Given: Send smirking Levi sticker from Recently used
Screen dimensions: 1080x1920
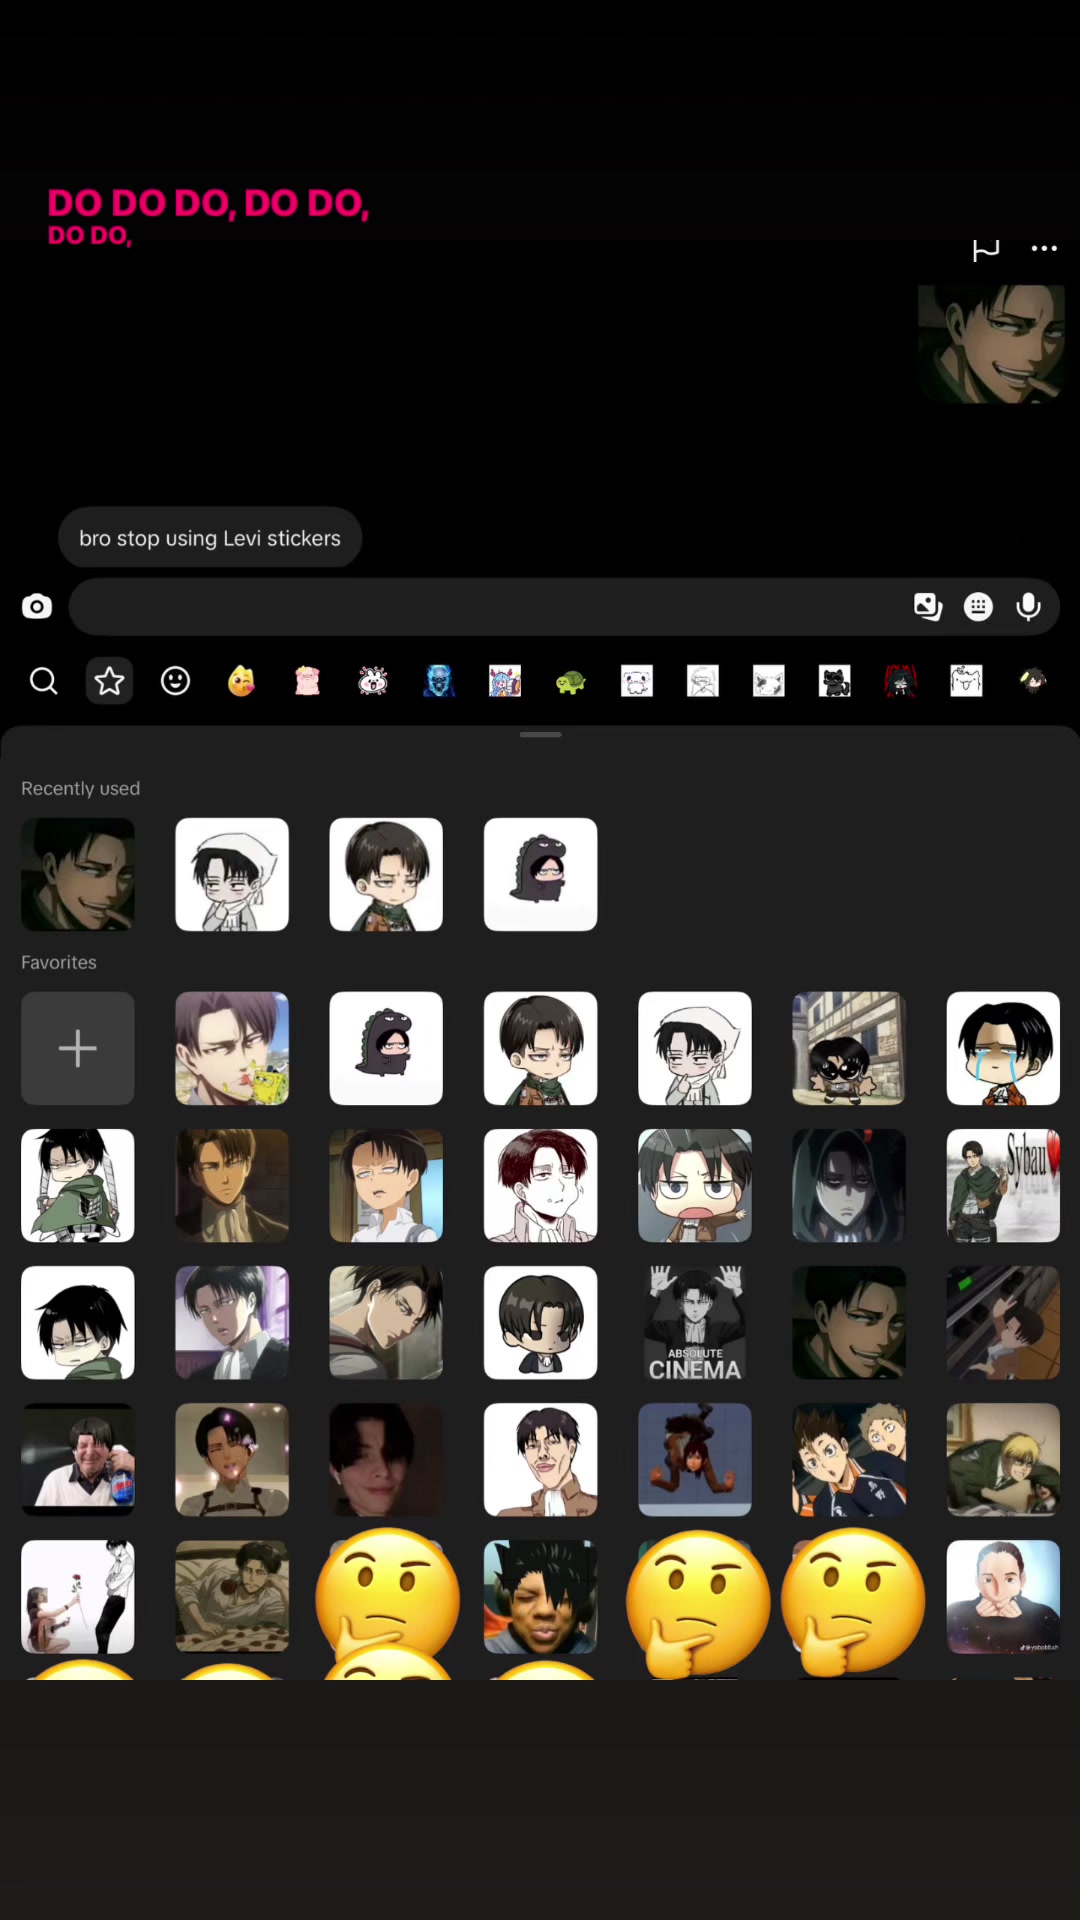Looking at the screenshot, I should (78, 875).
